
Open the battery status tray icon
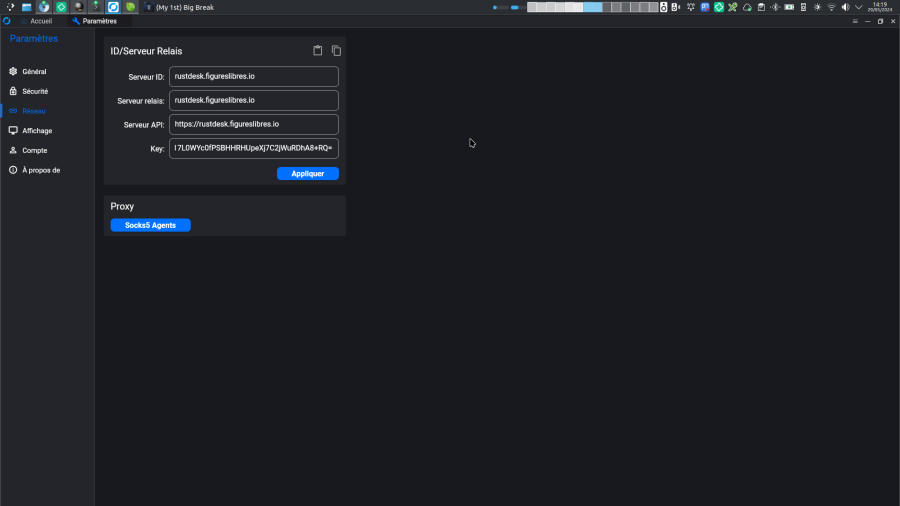[x=789, y=7]
